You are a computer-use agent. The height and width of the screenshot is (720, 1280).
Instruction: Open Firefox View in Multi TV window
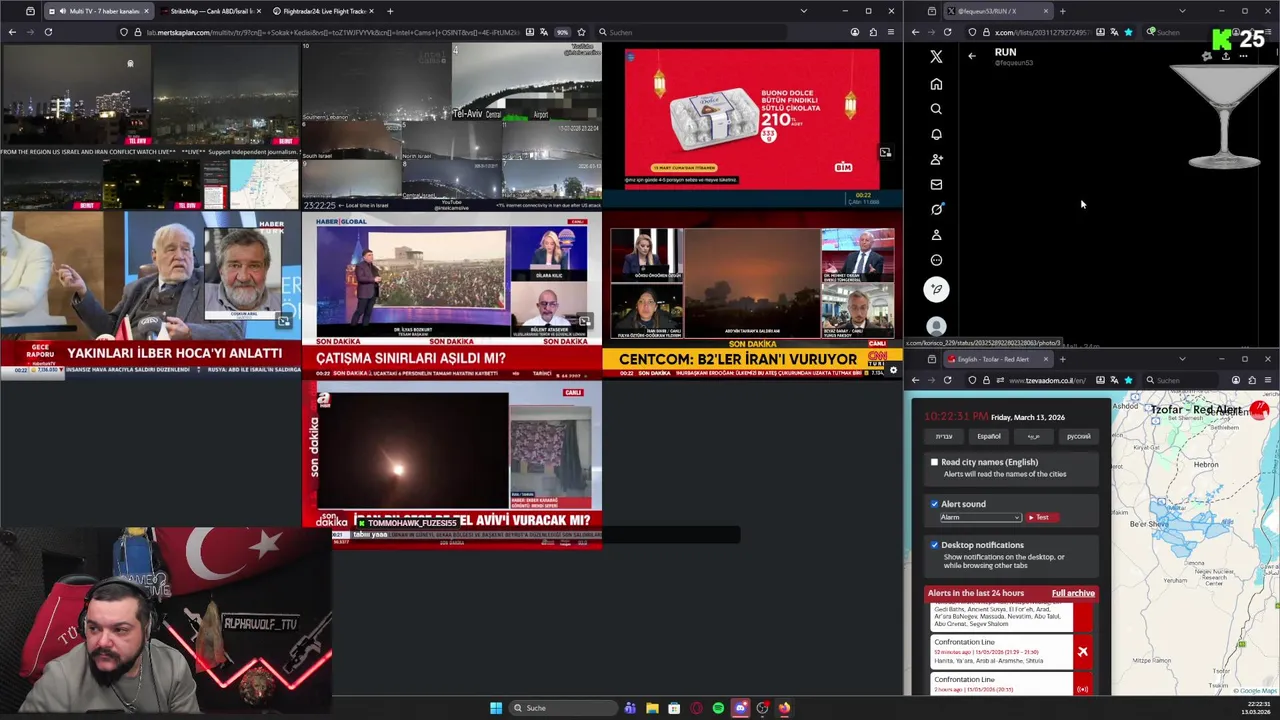pyautogui.click(x=30, y=11)
